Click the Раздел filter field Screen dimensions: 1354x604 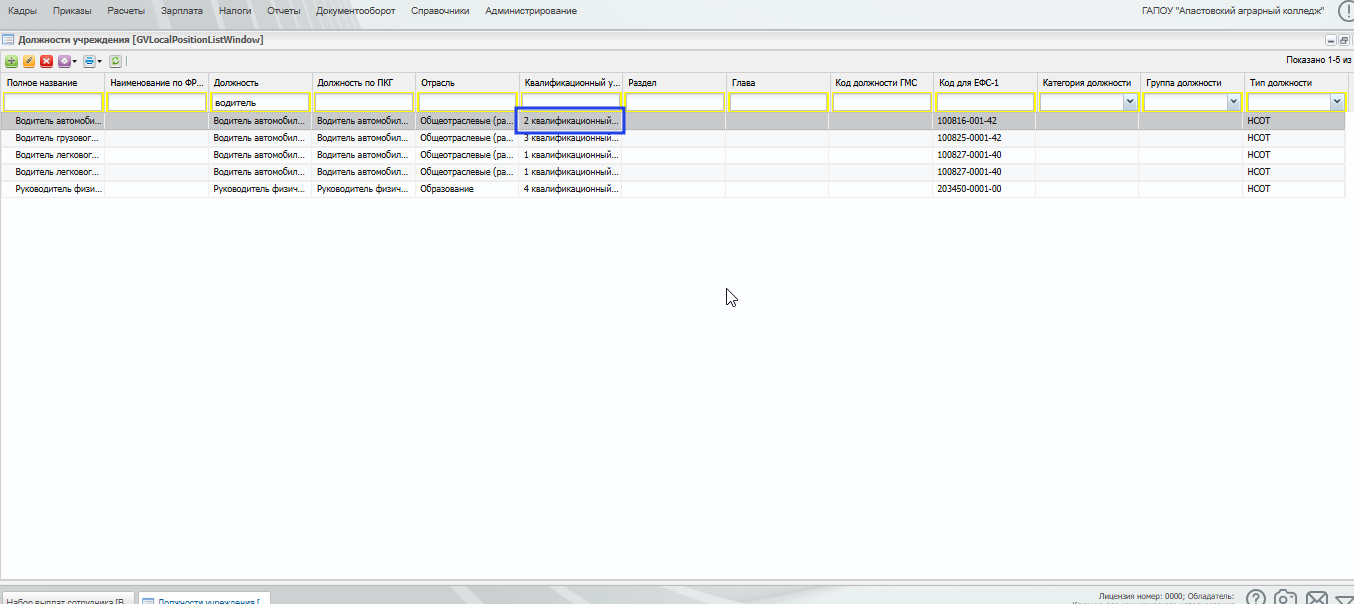[x=674, y=102]
